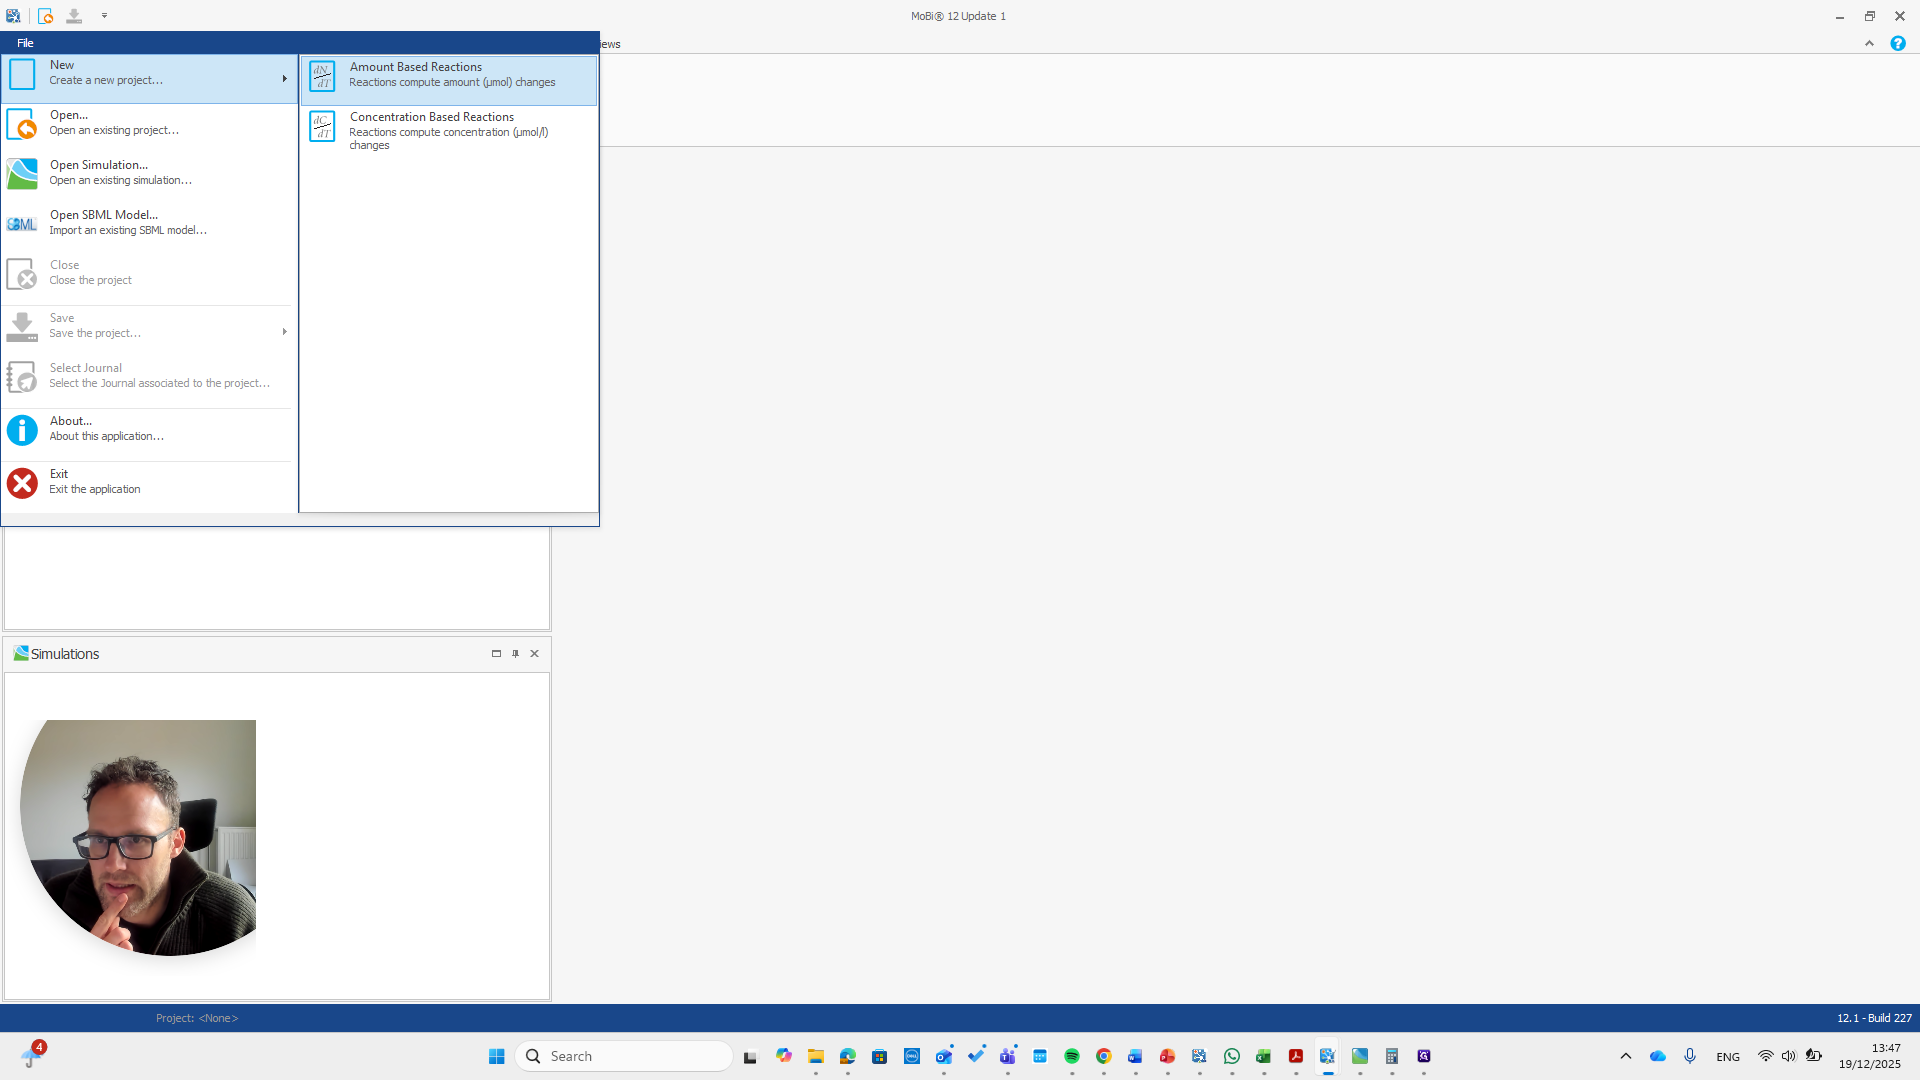Click the blue About info icon

pos(22,430)
